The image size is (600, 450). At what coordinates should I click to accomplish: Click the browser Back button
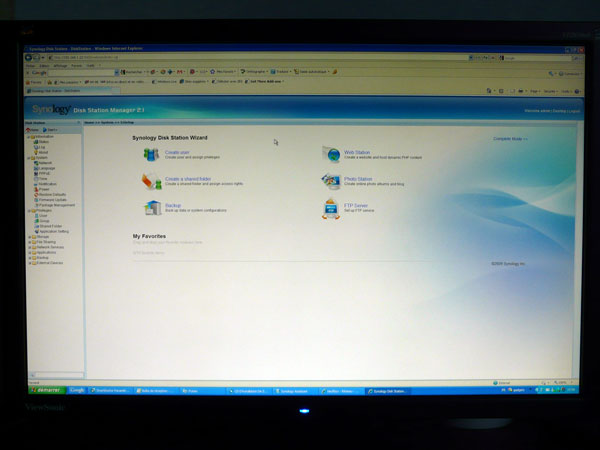coord(28,58)
